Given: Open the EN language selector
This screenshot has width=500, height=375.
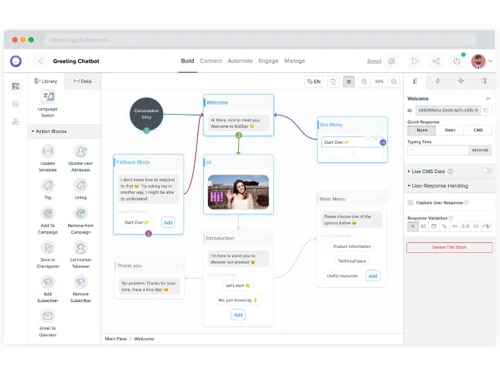Looking at the screenshot, I should (x=314, y=81).
